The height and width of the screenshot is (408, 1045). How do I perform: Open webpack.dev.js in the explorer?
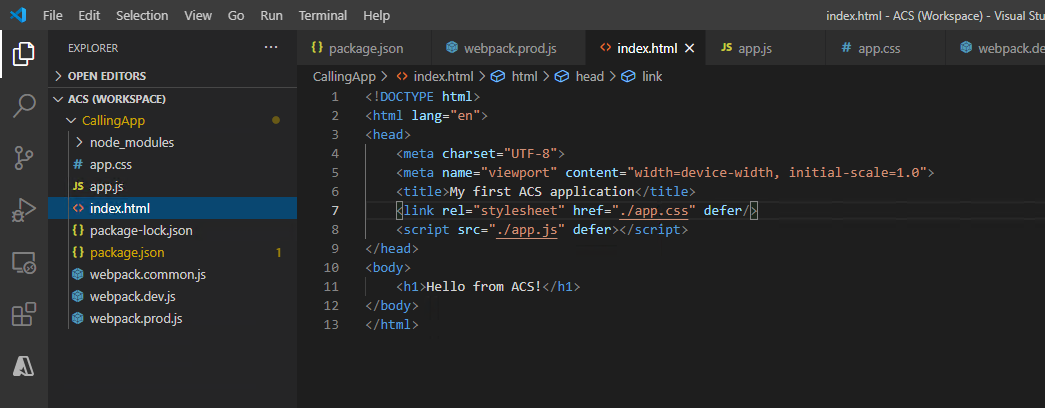(132, 296)
